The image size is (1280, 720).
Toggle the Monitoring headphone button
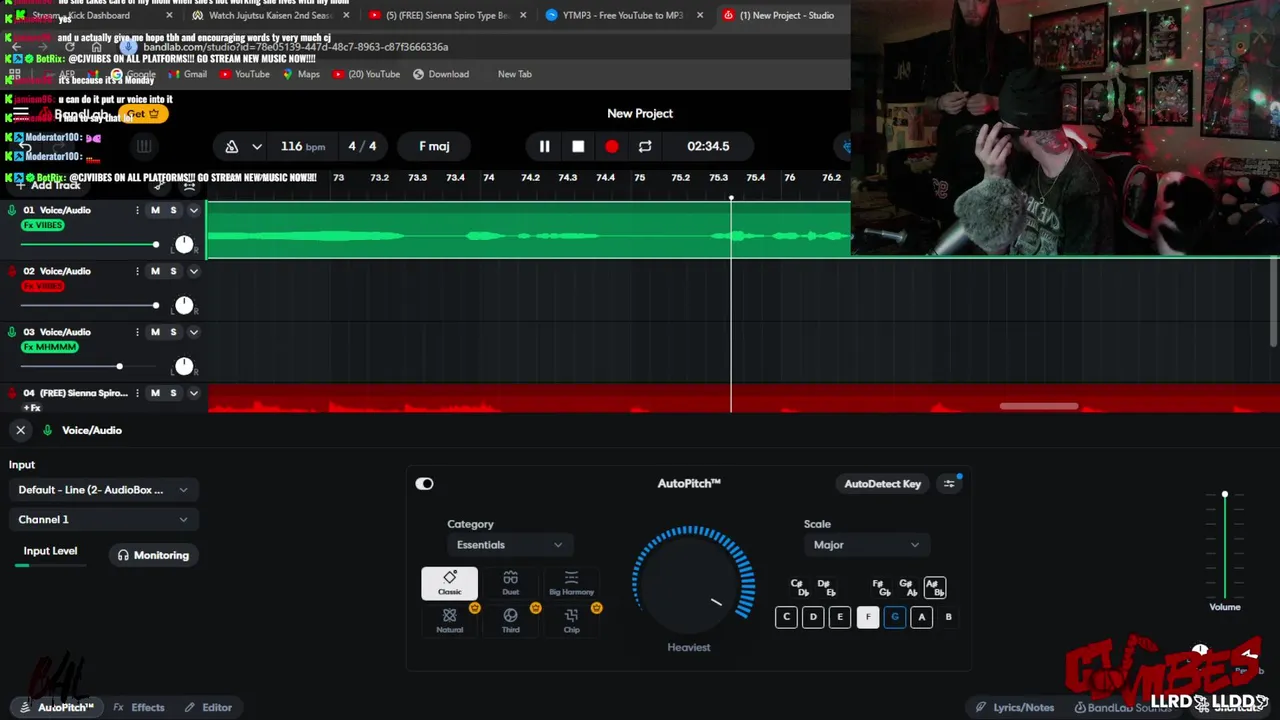click(153, 555)
